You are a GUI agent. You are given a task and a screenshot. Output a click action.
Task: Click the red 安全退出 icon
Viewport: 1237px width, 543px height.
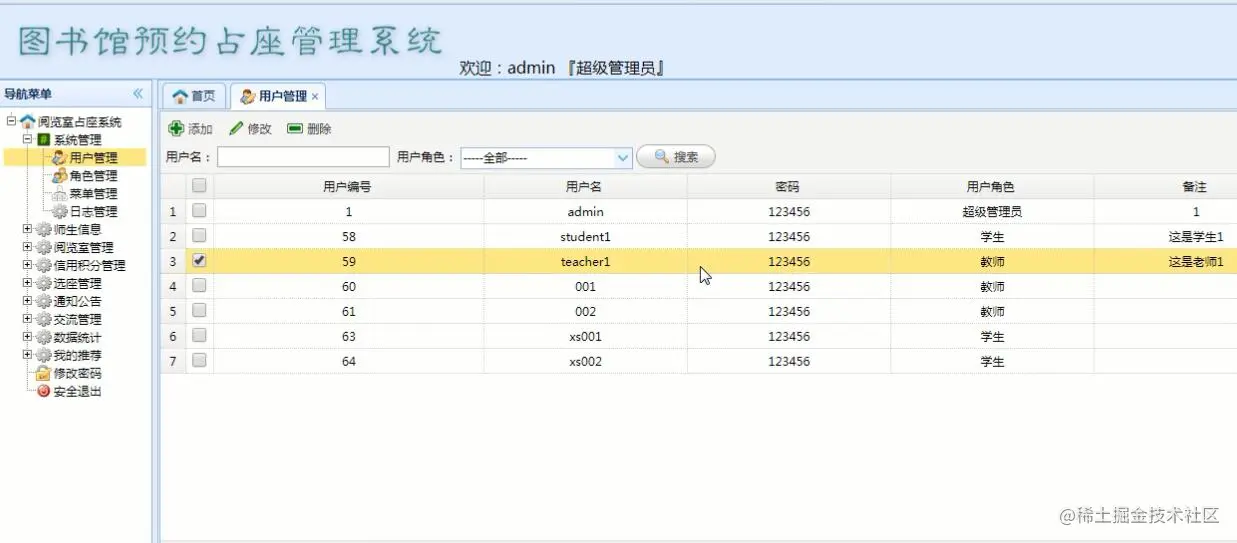point(43,391)
